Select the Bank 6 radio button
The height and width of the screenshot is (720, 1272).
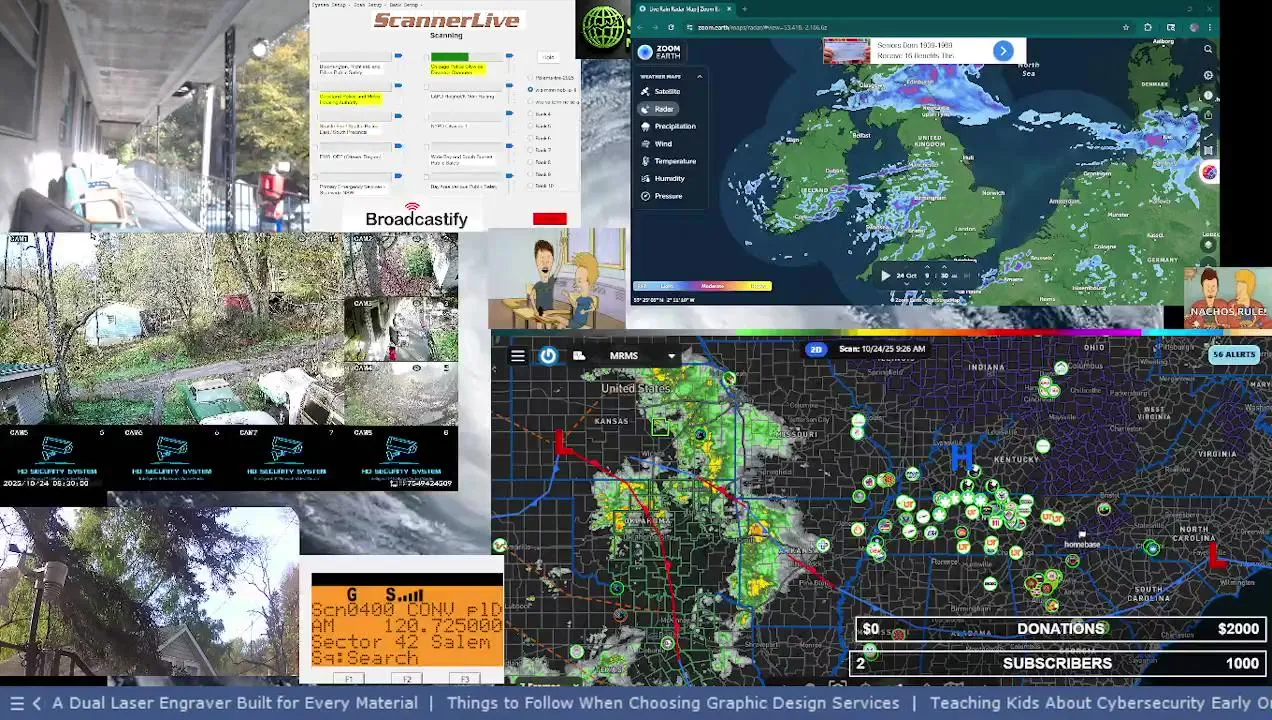pos(531,138)
